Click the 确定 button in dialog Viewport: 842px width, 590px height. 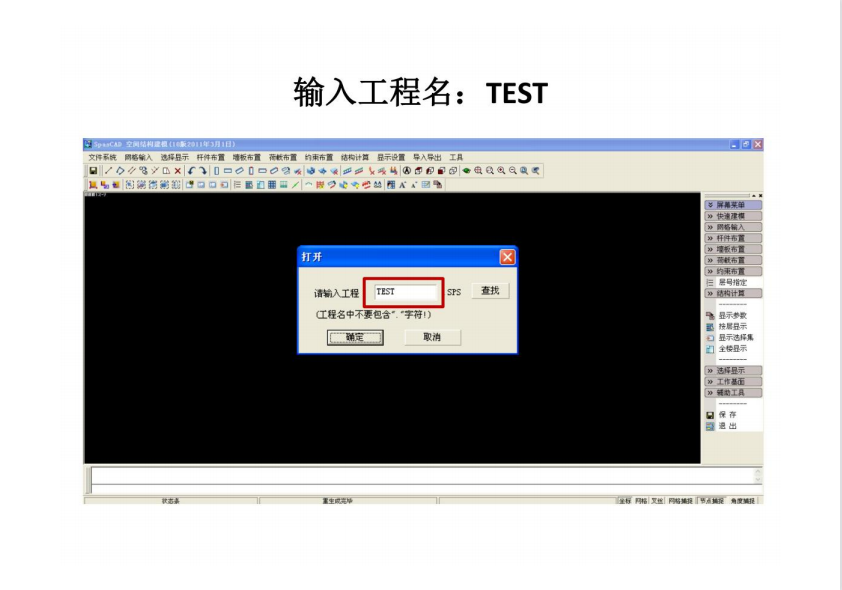click(x=355, y=337)
